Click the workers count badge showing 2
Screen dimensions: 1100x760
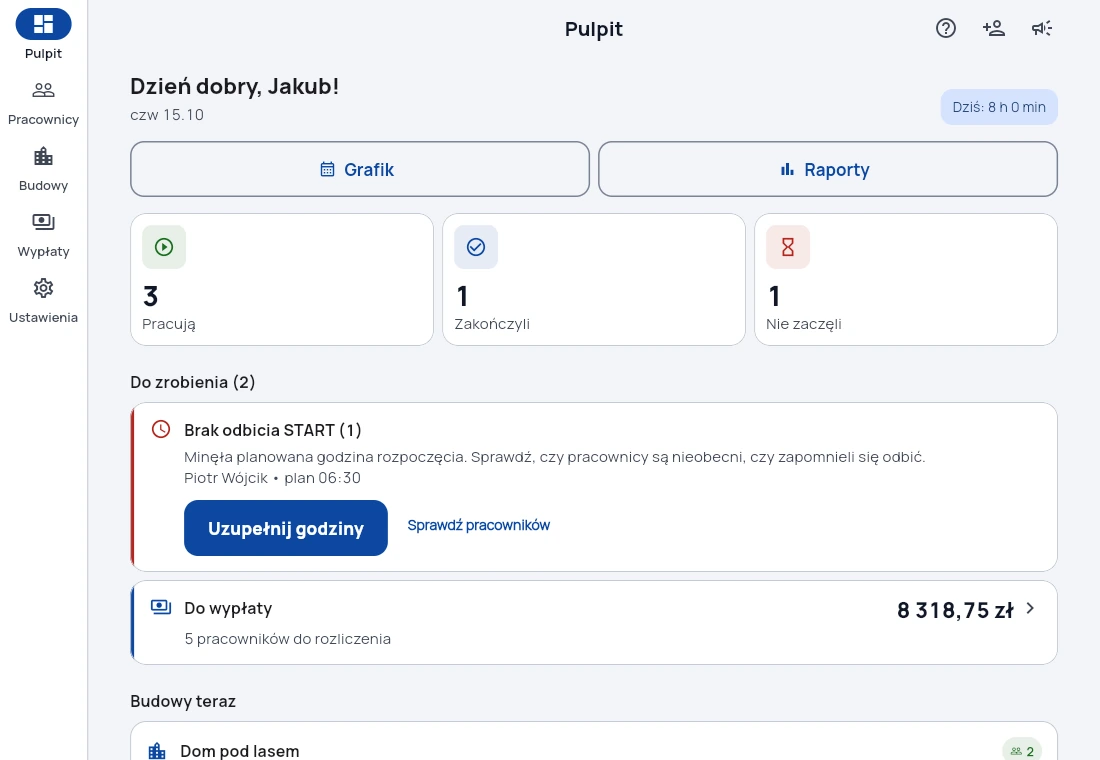pos(1022,751)
